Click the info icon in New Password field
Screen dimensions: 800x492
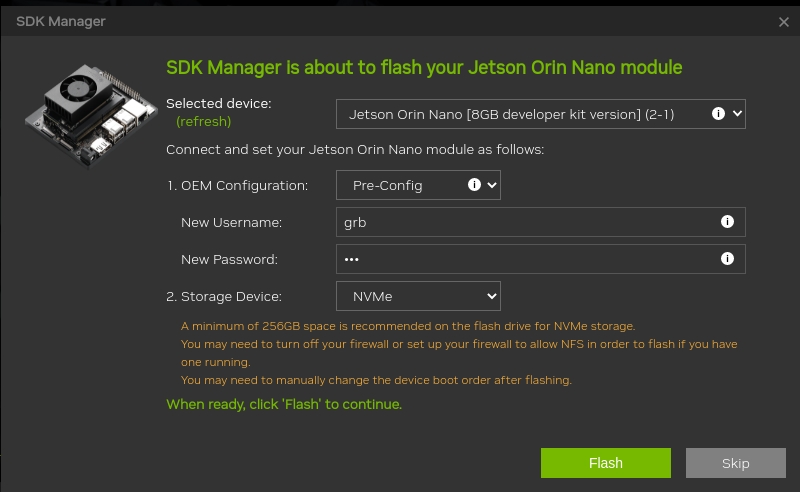click(727, 259)
